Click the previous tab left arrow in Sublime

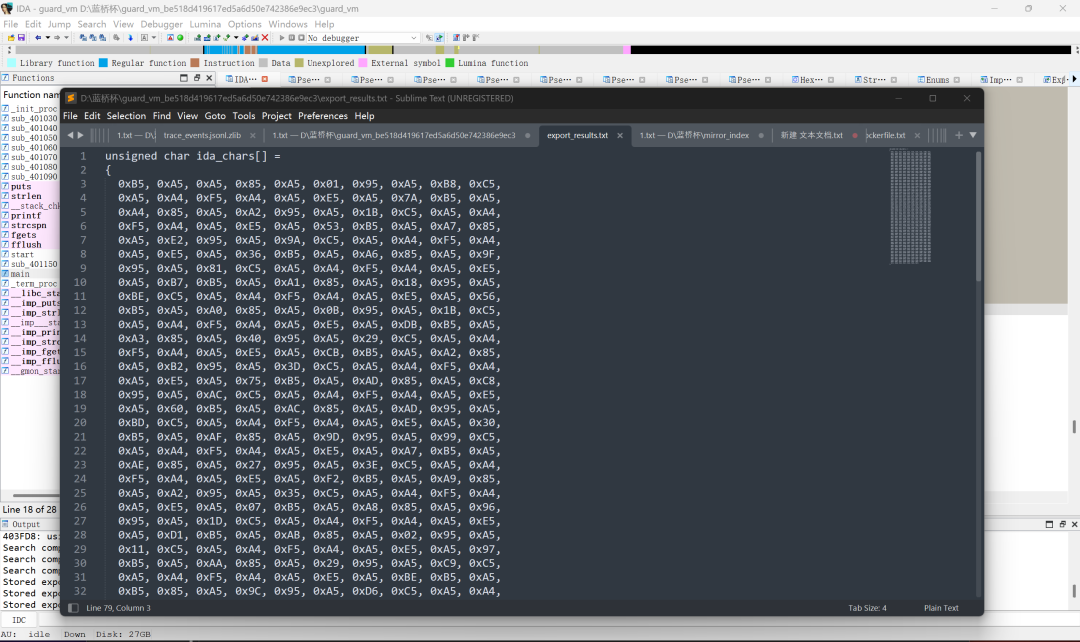(70, 135)
